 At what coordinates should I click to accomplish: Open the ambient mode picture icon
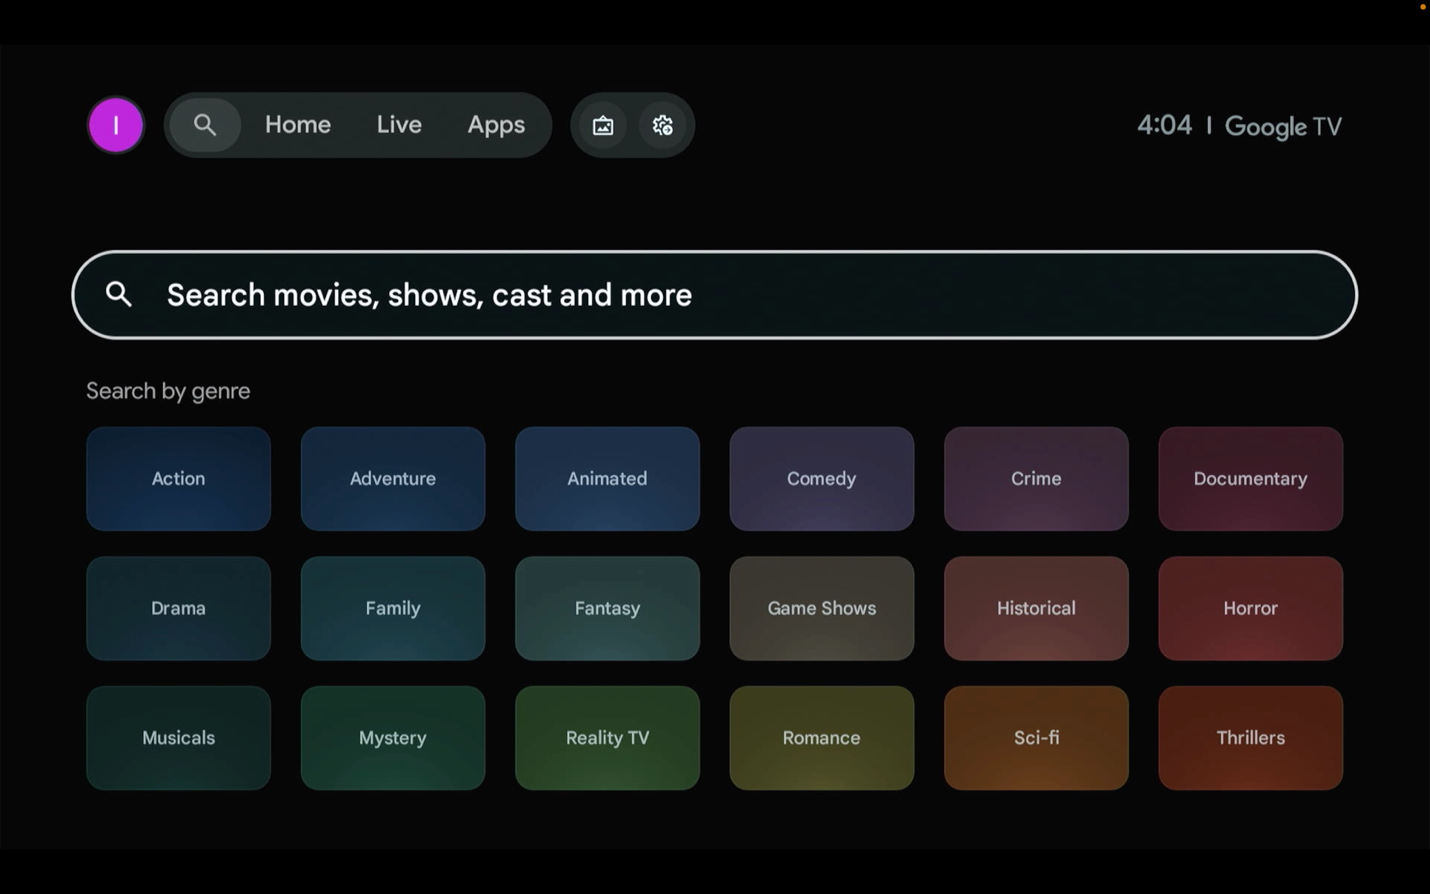pos(603,125)
